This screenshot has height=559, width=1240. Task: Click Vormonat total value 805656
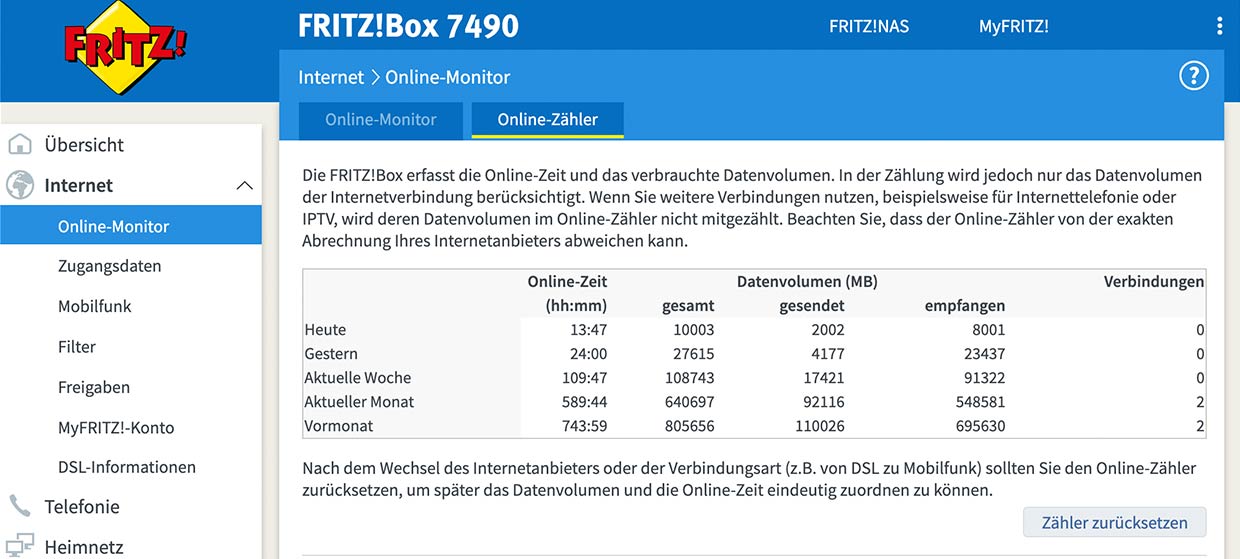(x=690, y=426)
